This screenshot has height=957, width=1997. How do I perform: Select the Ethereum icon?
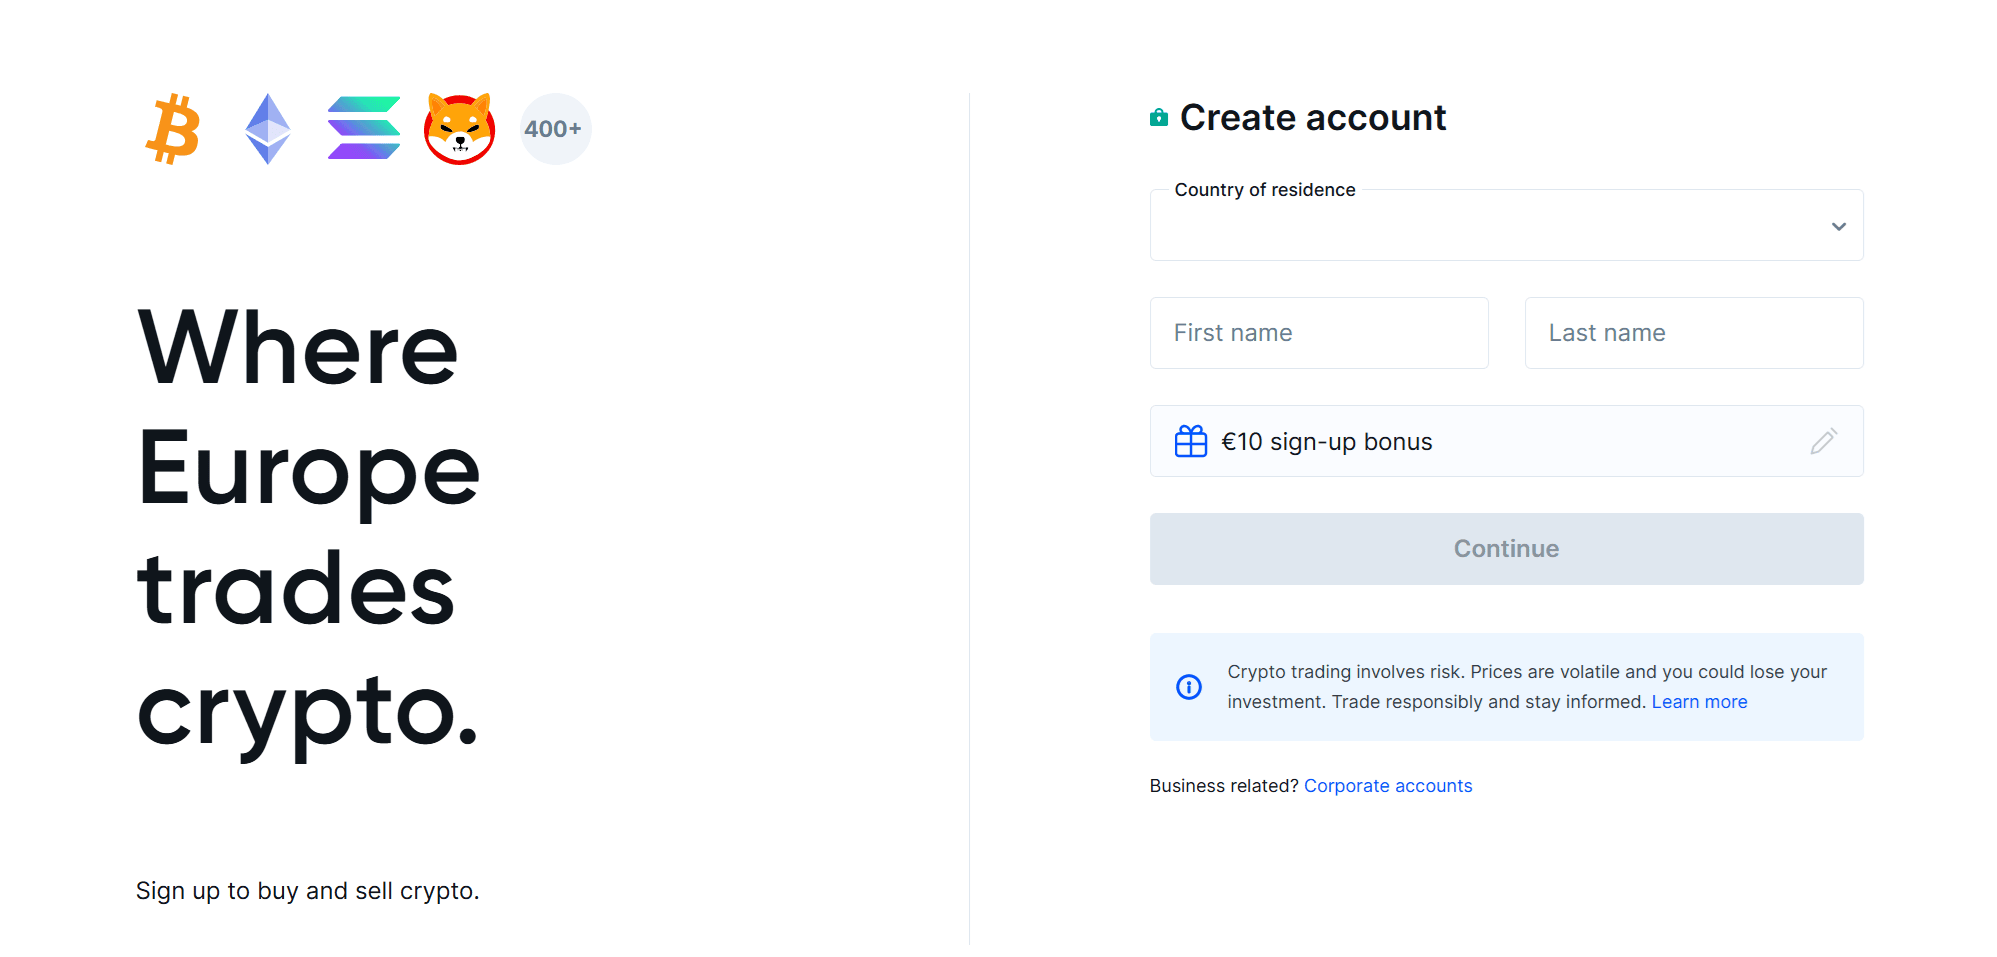pos(266,128)
